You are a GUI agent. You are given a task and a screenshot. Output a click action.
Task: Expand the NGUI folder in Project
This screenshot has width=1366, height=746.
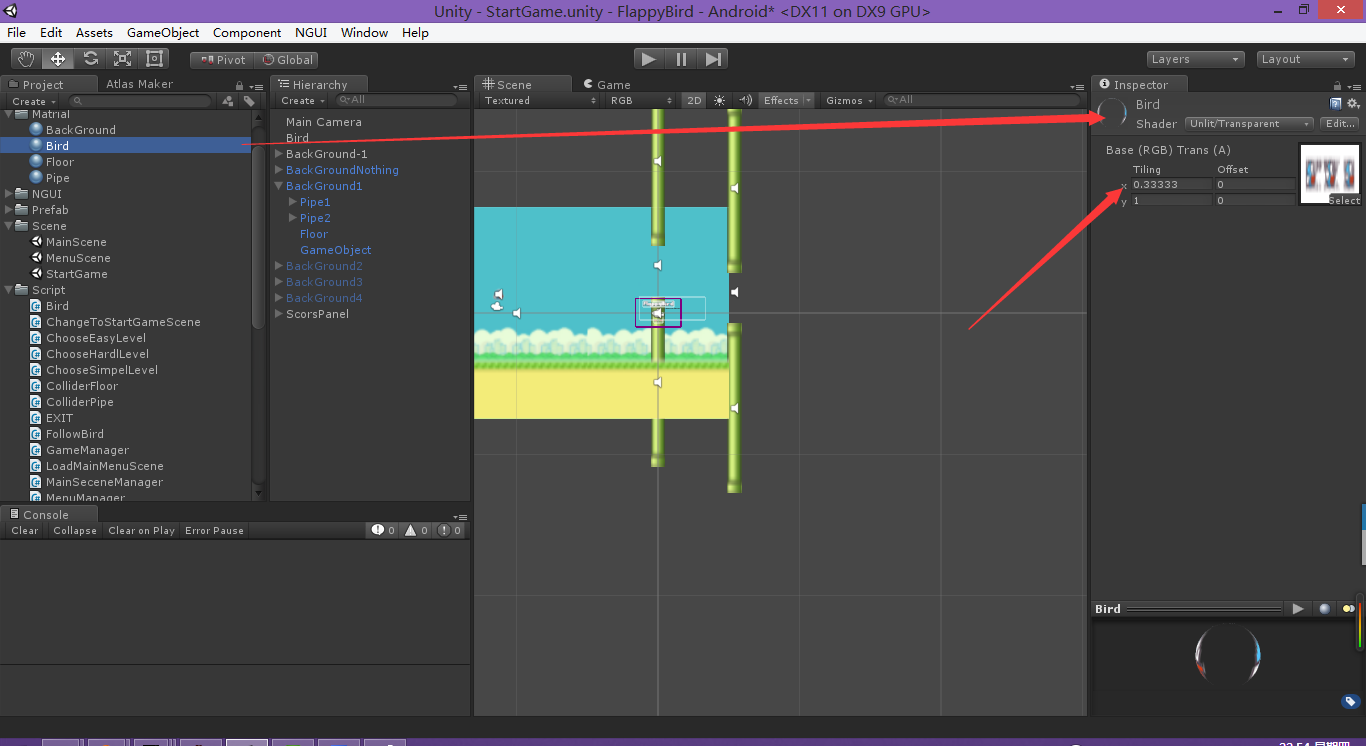(9, 194)
